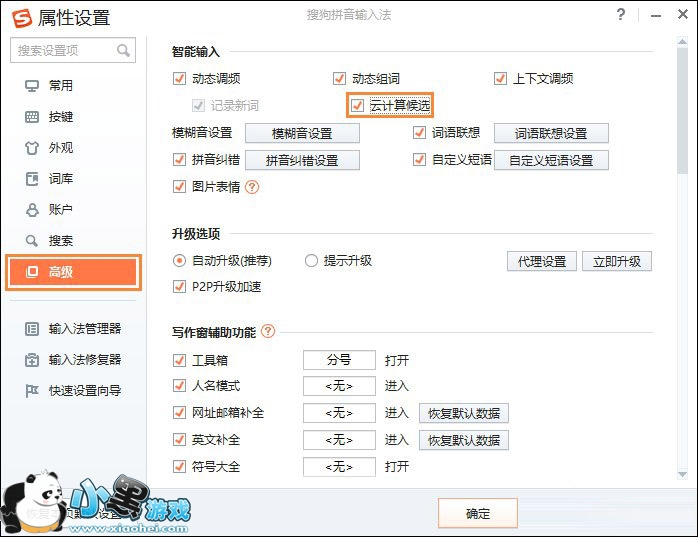698x537 pixels.
Task: Click the 网址邮箱补全 hotkey field
Action: [x=339, y=413]
